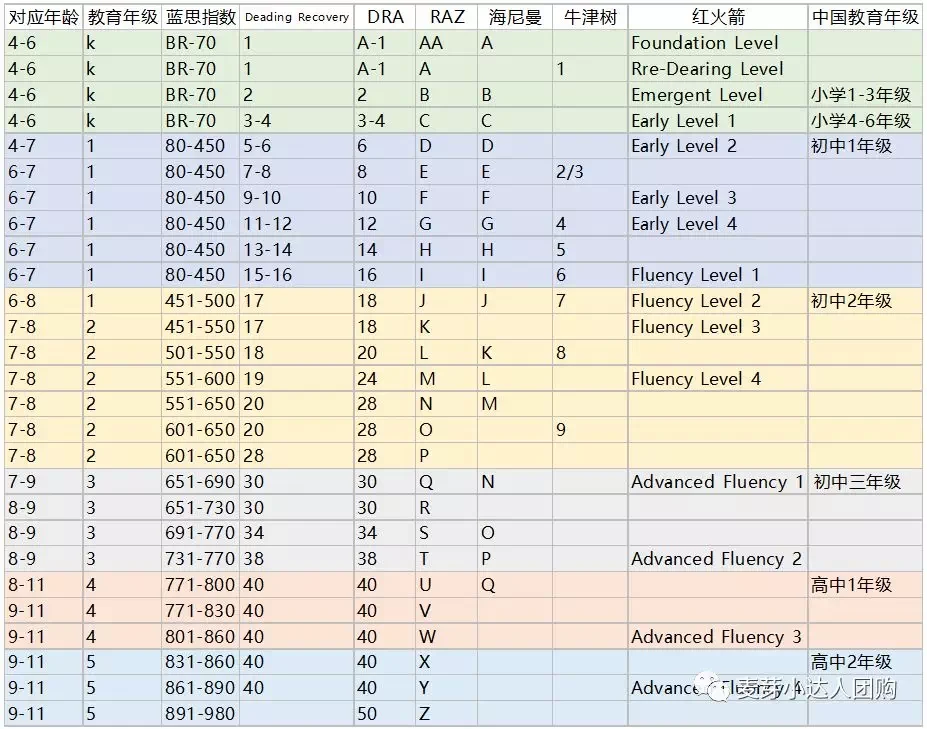
Task: Select the 4-7 age cell
Action: (43, 146)
